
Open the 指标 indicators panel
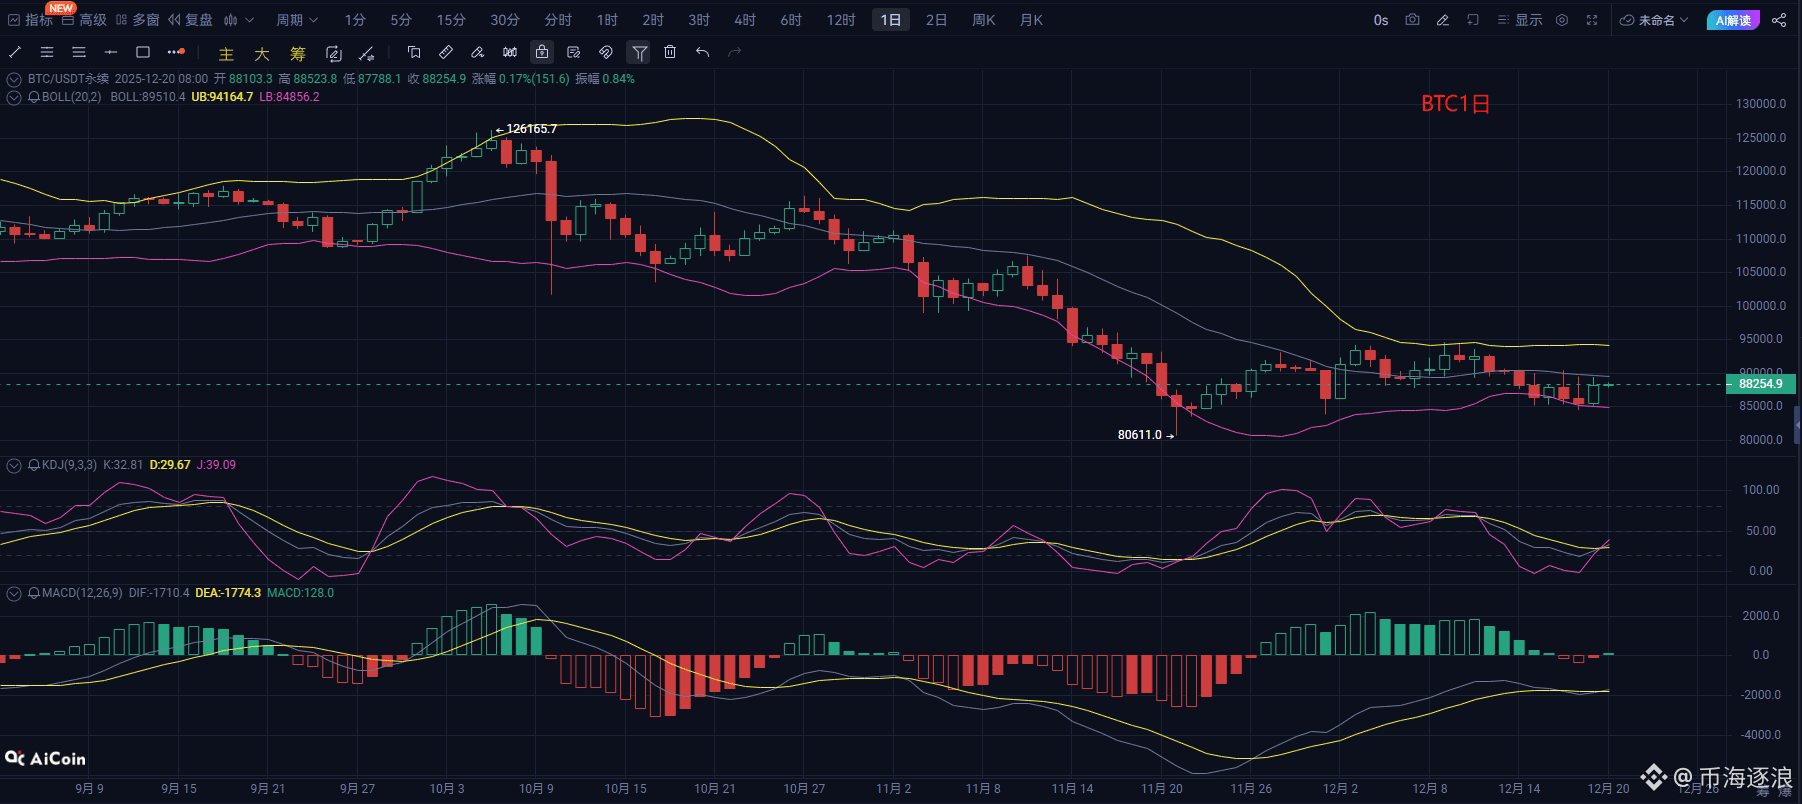30,20
